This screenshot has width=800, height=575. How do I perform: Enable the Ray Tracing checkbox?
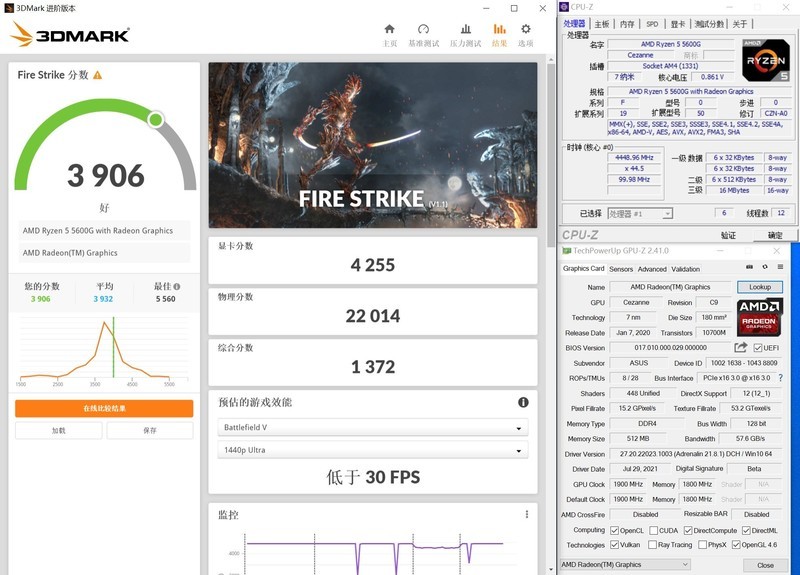tap(651, 545)
